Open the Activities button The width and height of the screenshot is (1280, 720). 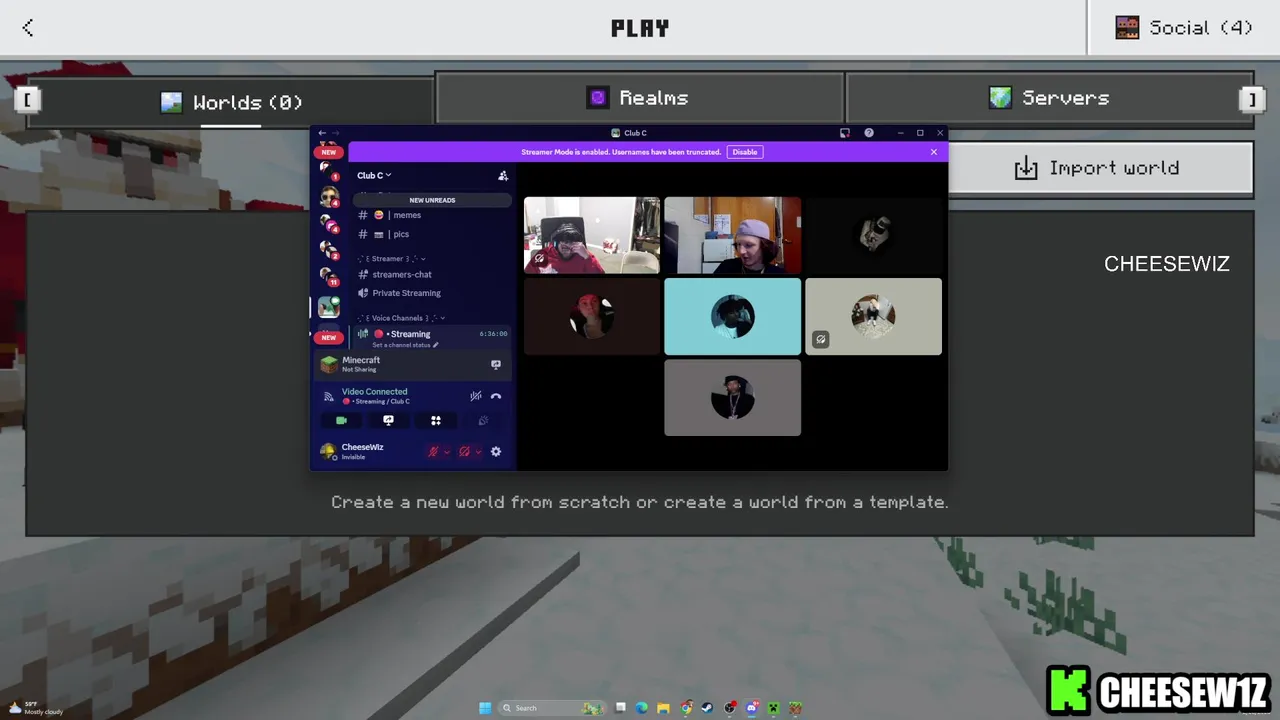pyautogui.click(x=435, y=421)
